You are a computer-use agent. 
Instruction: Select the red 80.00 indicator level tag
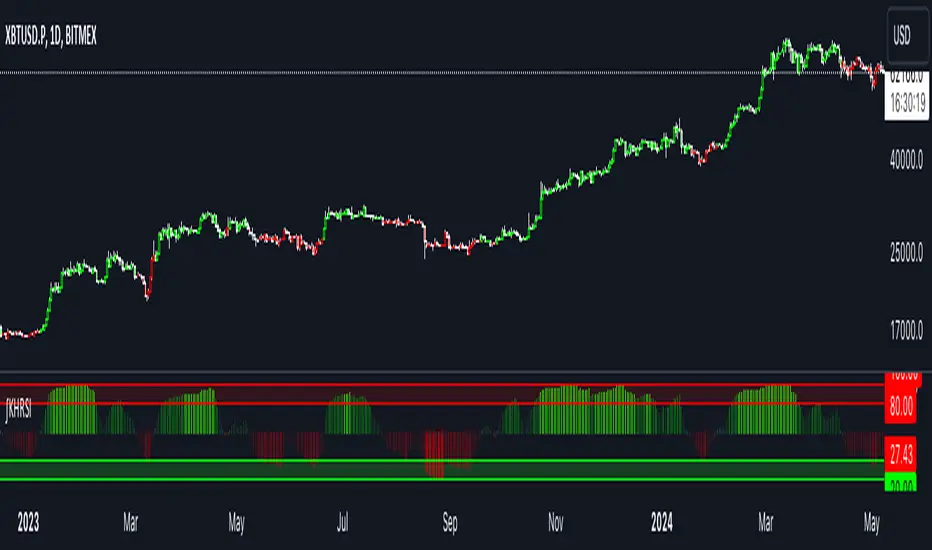(900, 407)
